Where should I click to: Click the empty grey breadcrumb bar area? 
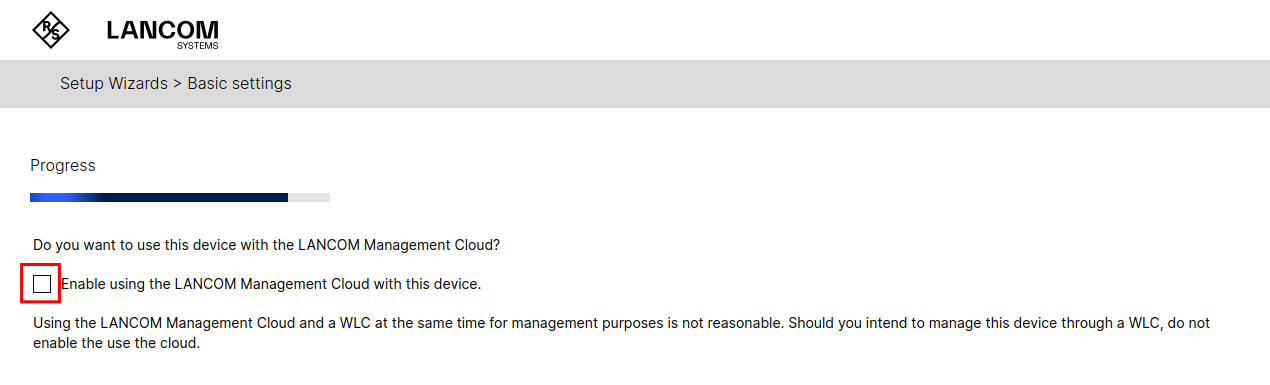click(780, 84)
